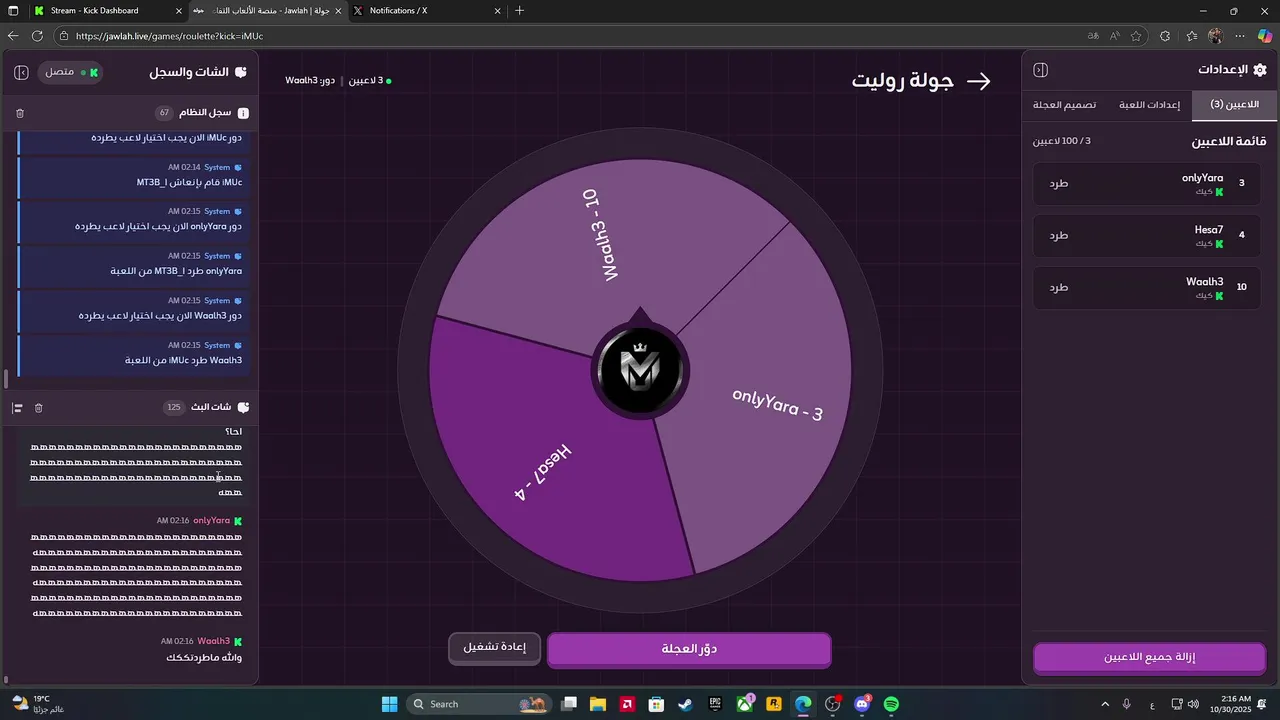This screenshot has width=1280, height=720.
Task: Click the Kick connected status badge
Action: click(72, 73)
